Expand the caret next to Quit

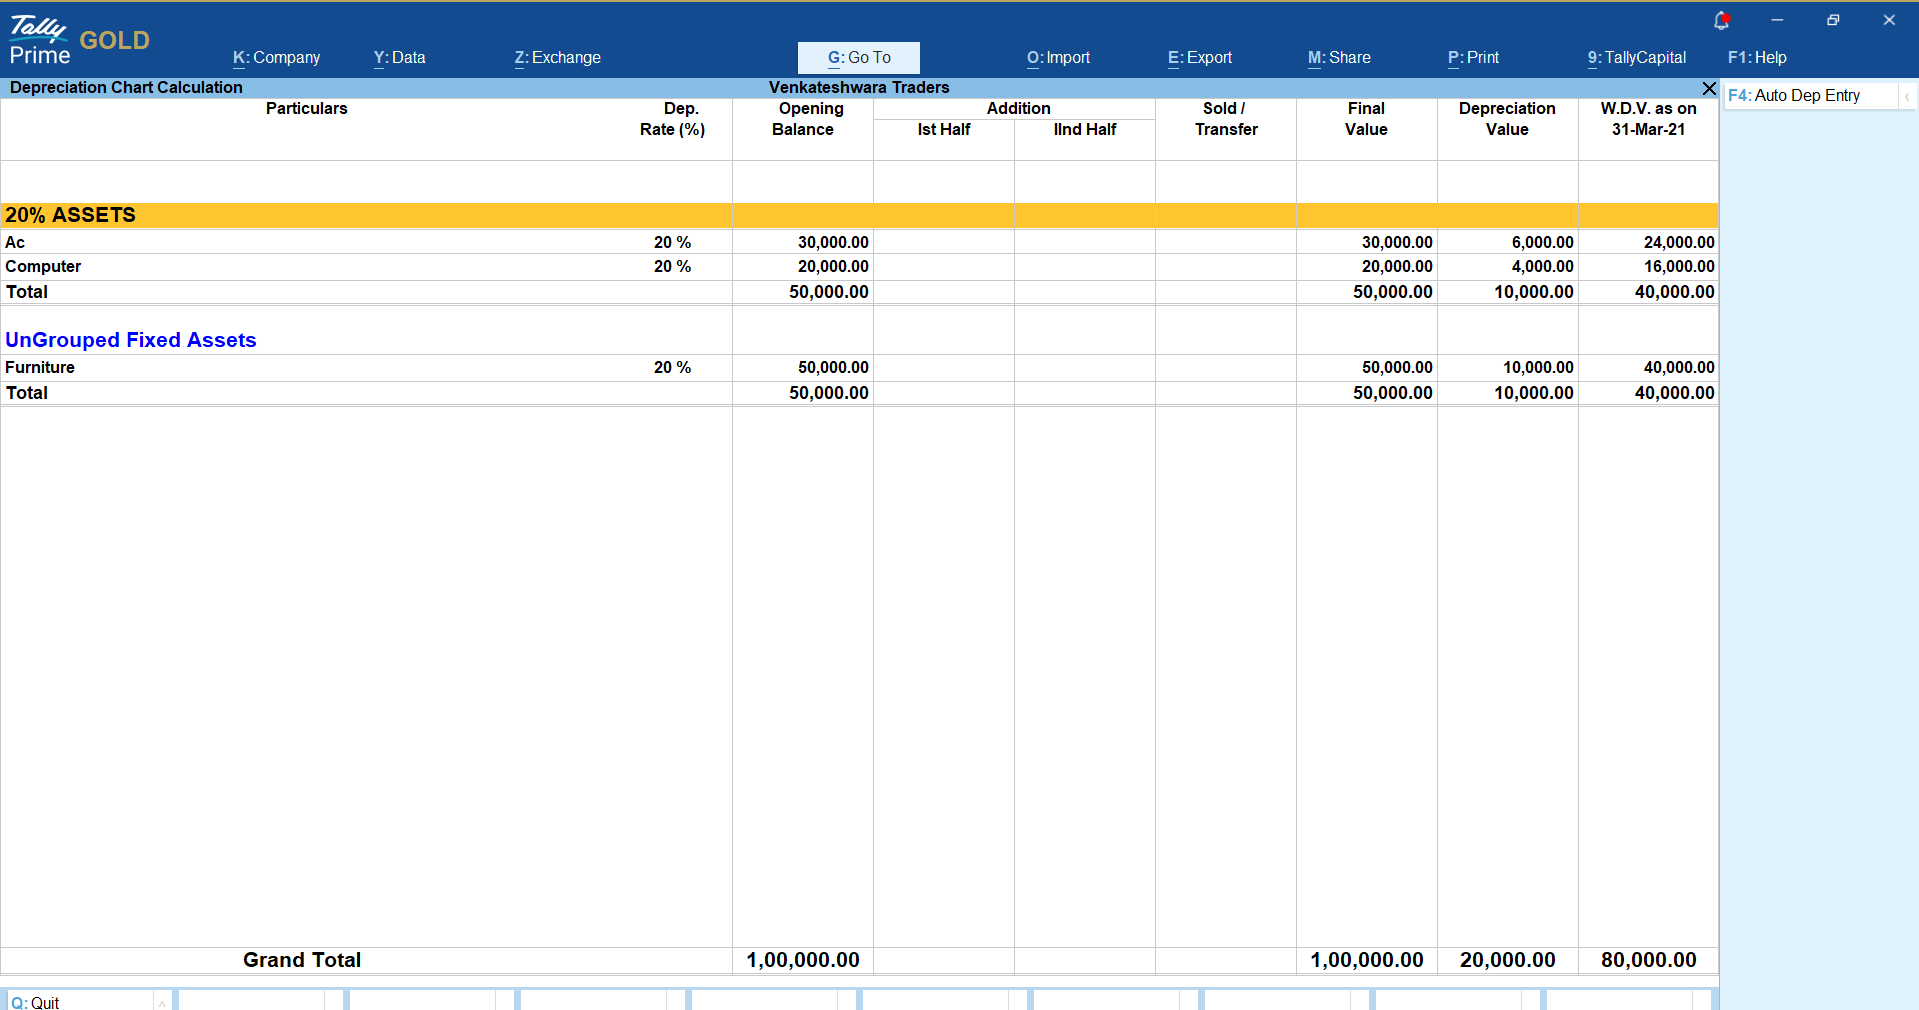click(x=162, y=1002)
